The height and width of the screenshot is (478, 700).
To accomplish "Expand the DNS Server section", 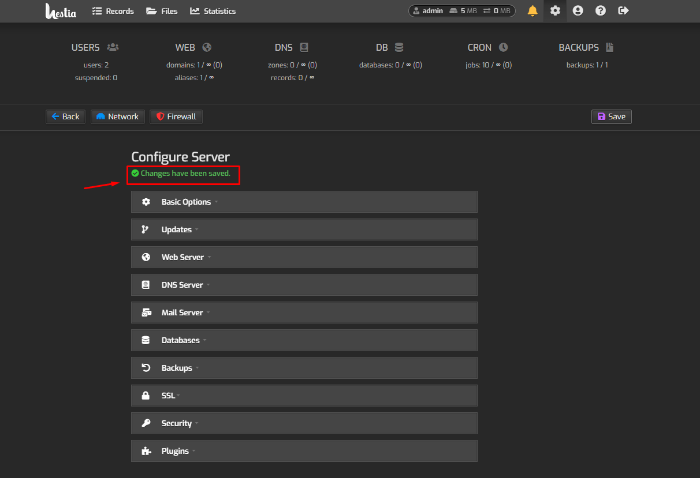I will [x=304, y=285].
